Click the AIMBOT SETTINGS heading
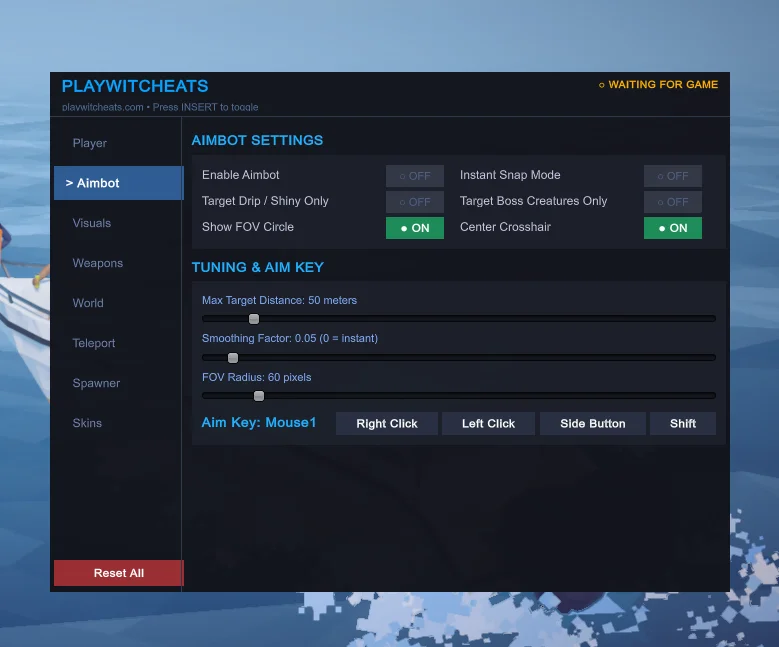Screen dimensions: 779x647 [257, 140]
